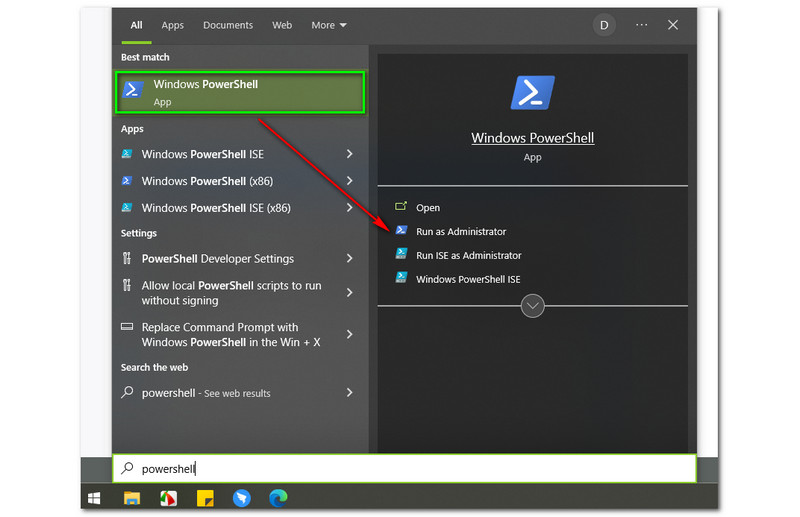Open File Explorer from the taskbar
800x517 pixels.
click(131, 497)
